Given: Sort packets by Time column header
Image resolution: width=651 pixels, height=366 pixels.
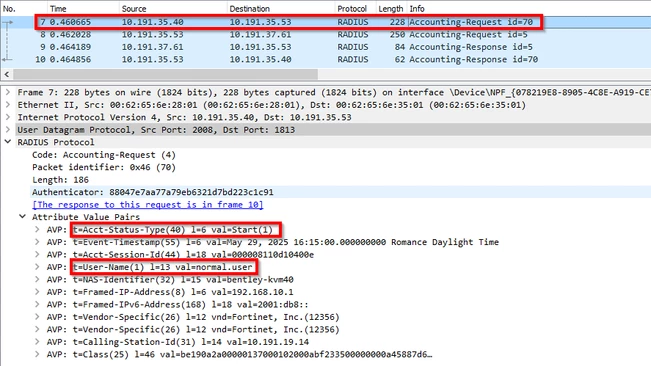Looking at the screenshot, I should click(x=58, y=9).
